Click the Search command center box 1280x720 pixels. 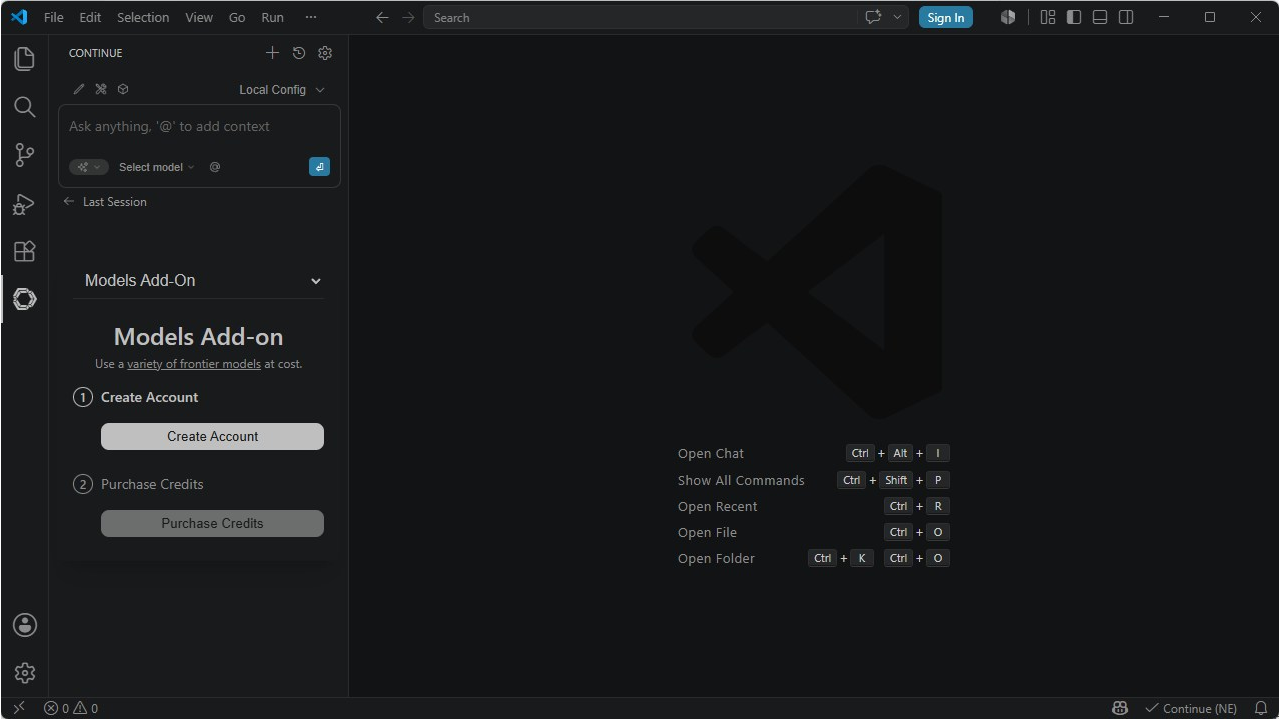[x=640, y=17]
